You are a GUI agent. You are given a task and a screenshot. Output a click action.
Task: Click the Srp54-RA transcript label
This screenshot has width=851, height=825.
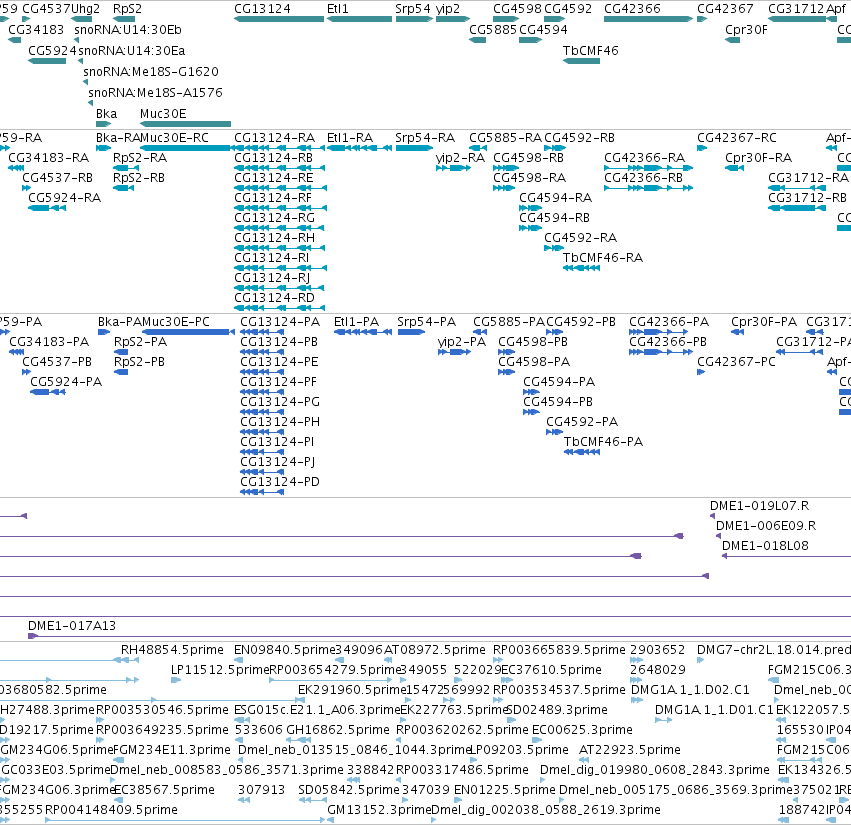425,138
